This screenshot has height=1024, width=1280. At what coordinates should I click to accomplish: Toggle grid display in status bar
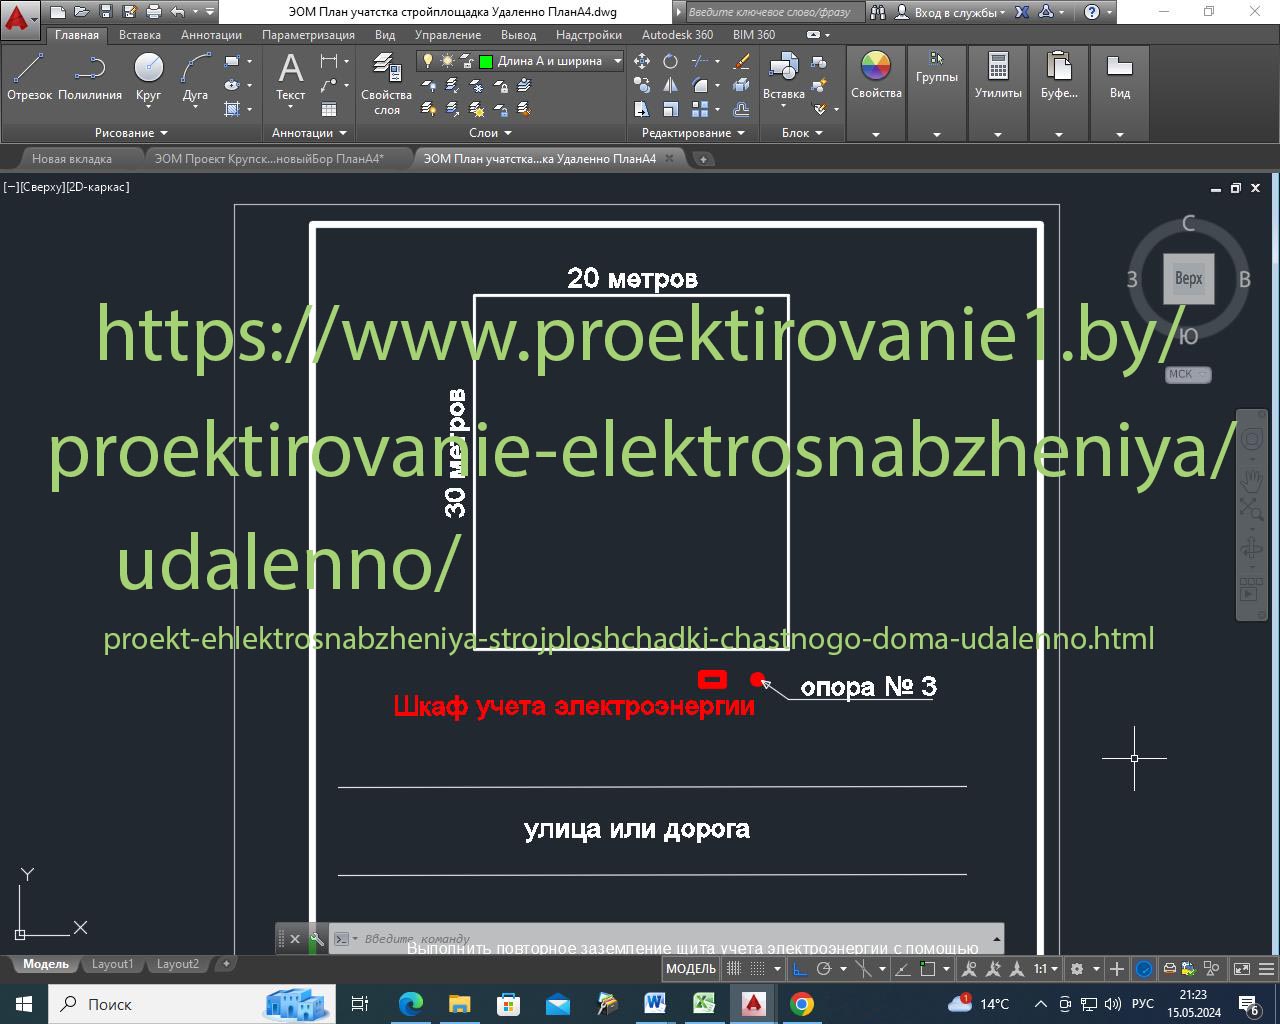click(x=733, y=968)
